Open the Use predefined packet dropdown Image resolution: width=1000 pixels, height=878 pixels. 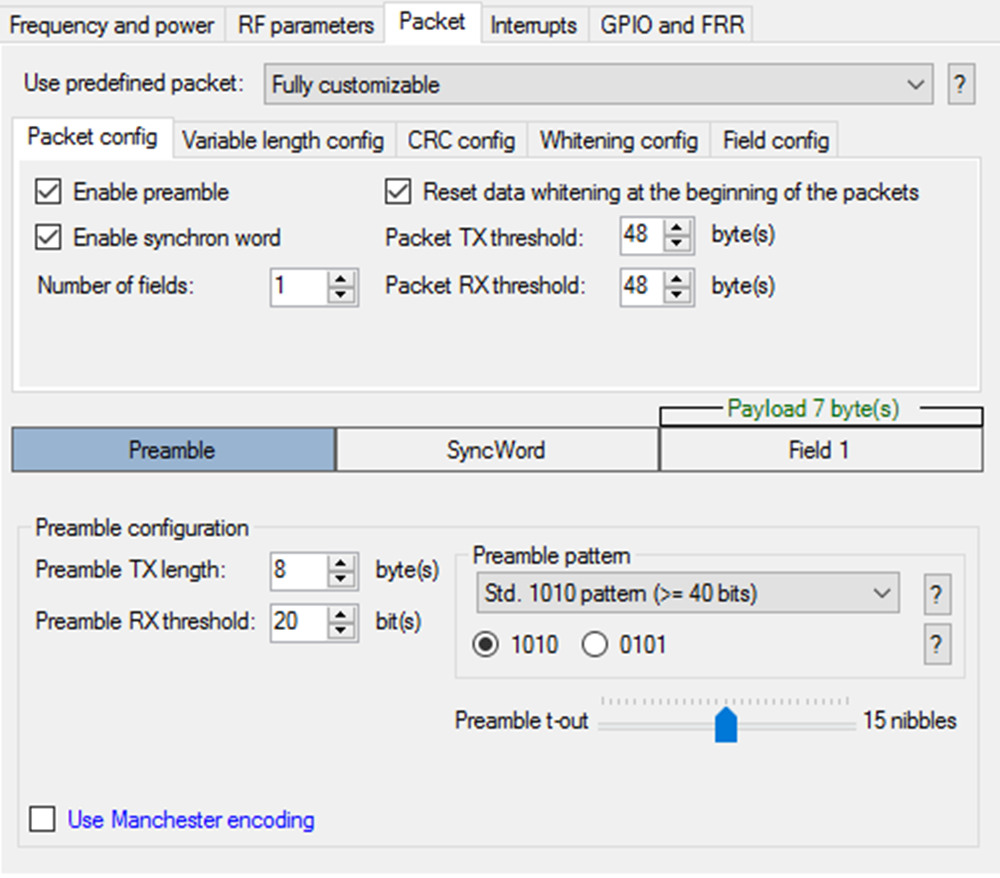point(598,85)
